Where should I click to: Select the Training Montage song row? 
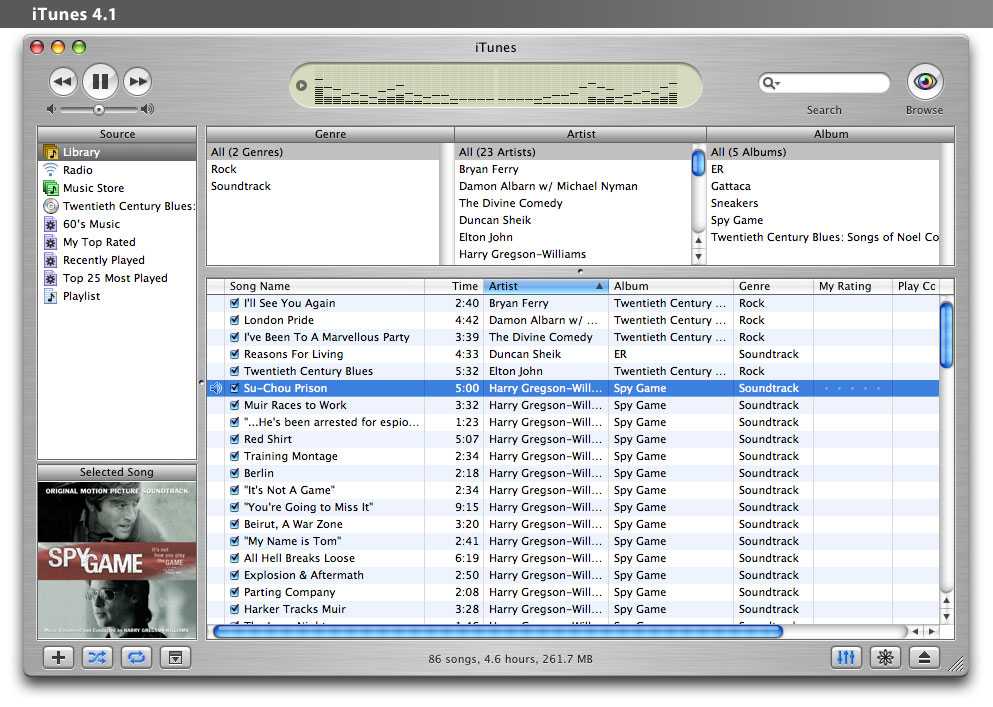pos(572,456)
